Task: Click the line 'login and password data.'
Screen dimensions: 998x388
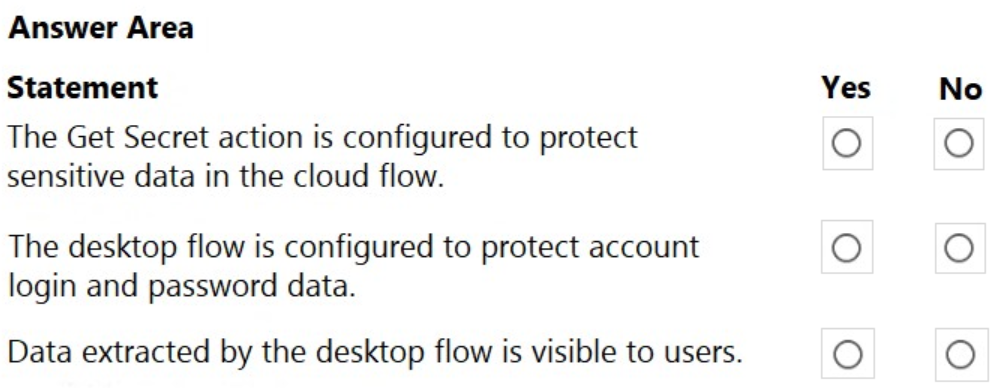Action: click(x=181, y=288)
